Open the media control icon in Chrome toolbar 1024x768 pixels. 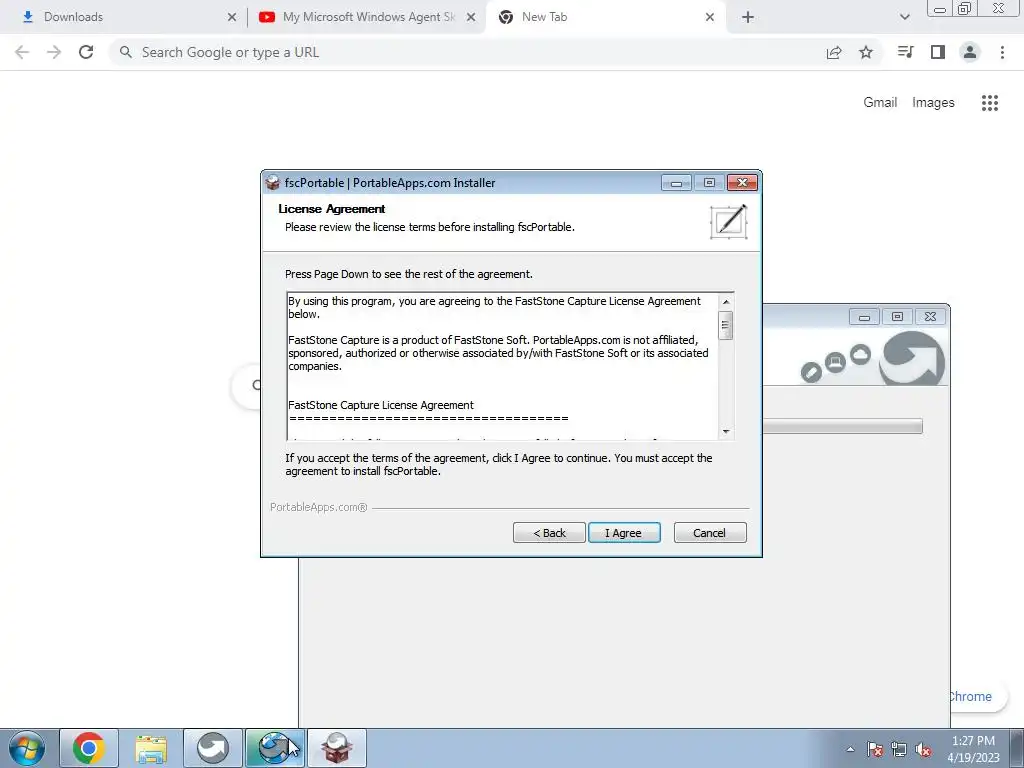pyautogui.click(x=905, y=52)
